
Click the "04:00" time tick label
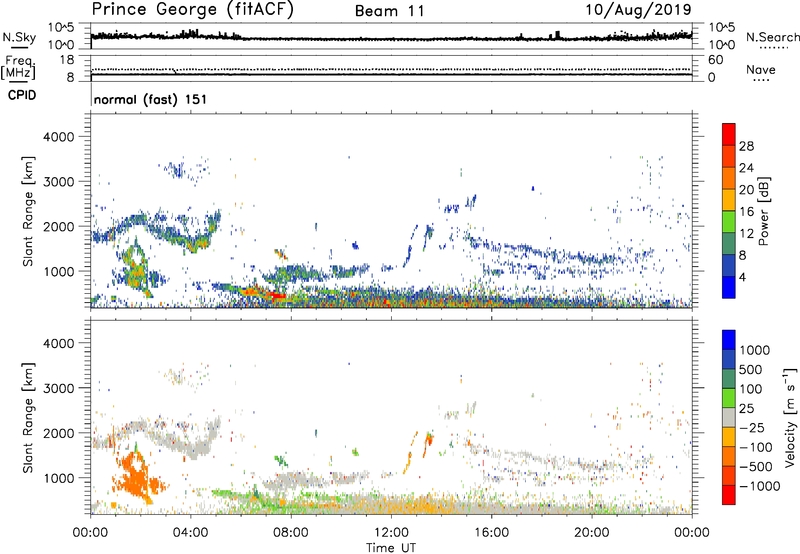point(190,533)
